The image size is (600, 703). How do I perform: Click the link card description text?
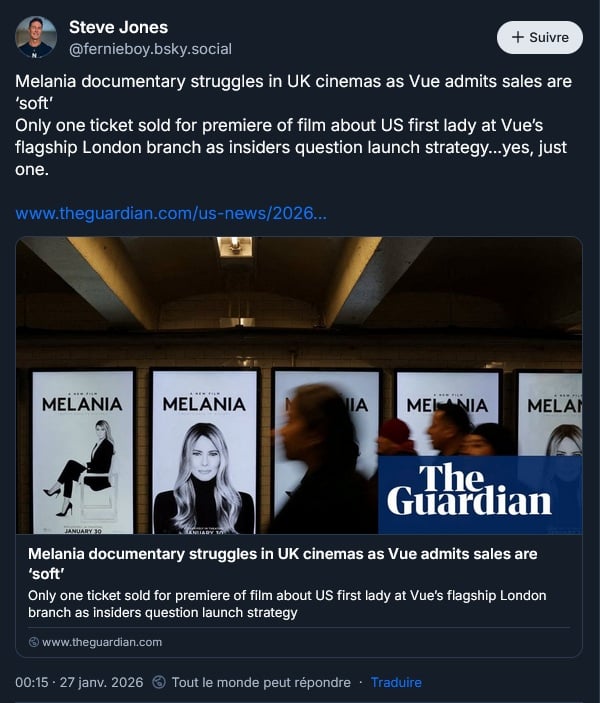(287, 604)
